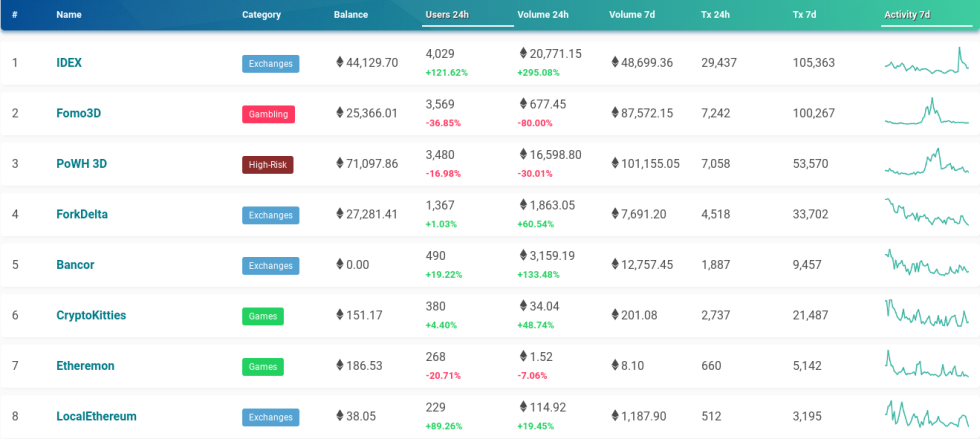
Task: Open the ForkDelta dapp page
Action: tap(82, 215)
